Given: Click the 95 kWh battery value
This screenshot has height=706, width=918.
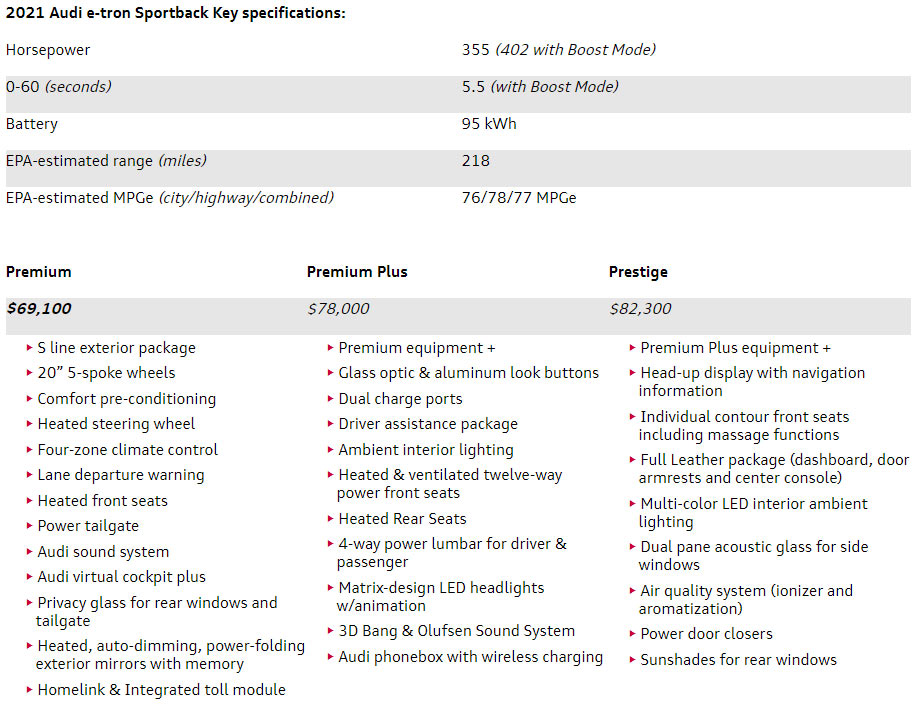Looking at the screenshot, I should coord(489,124).
